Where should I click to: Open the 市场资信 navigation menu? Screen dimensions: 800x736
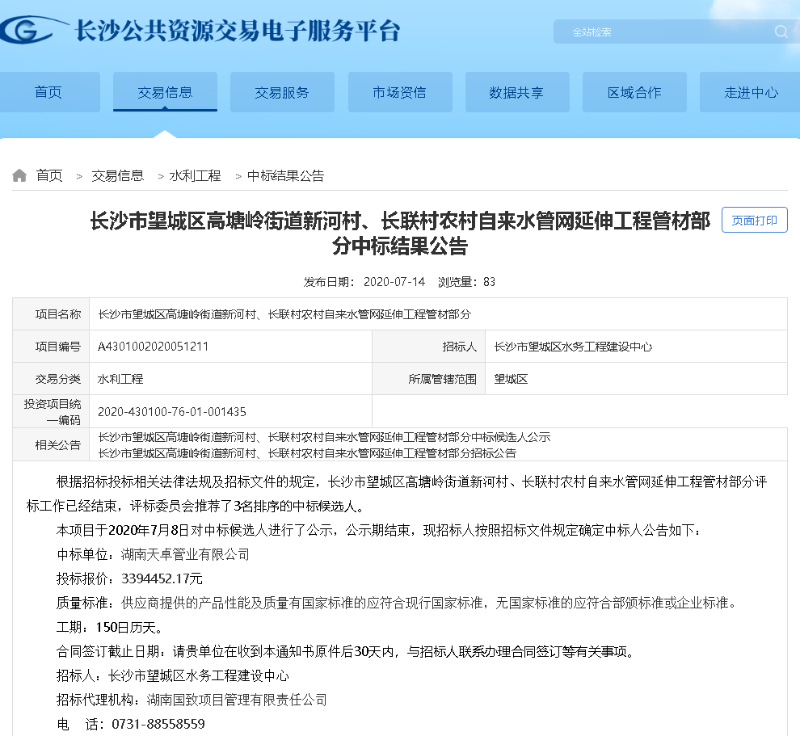coord(399,91)
